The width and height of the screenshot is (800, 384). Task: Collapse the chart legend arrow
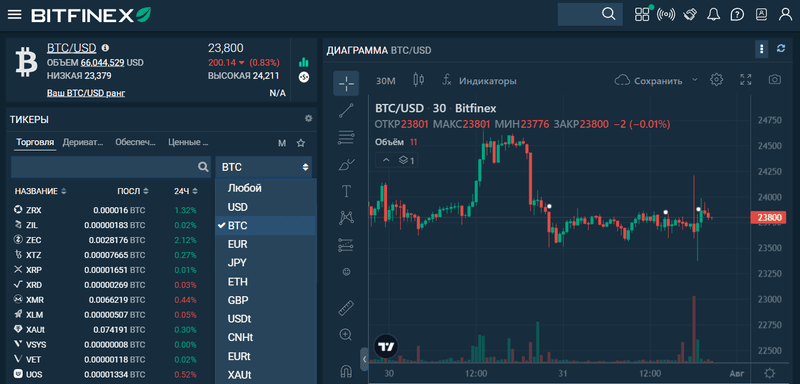[x=386, y=161]
